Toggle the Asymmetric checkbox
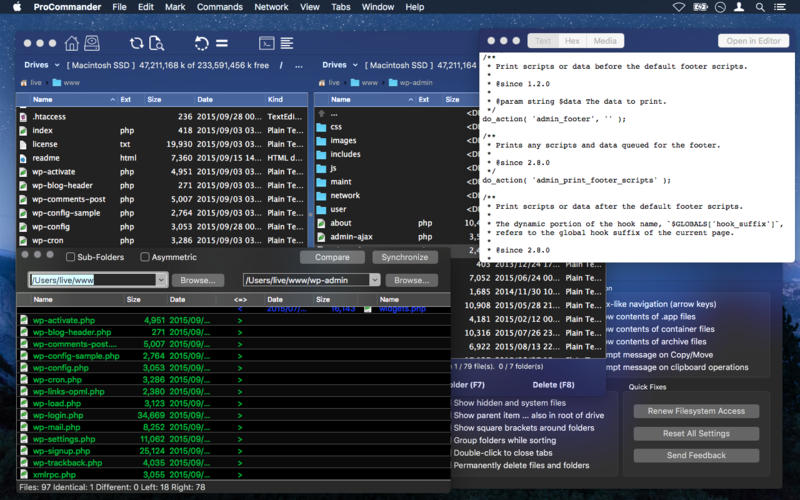Image resolution: width=800 pixels, height=500 pixels. (145, 257)
